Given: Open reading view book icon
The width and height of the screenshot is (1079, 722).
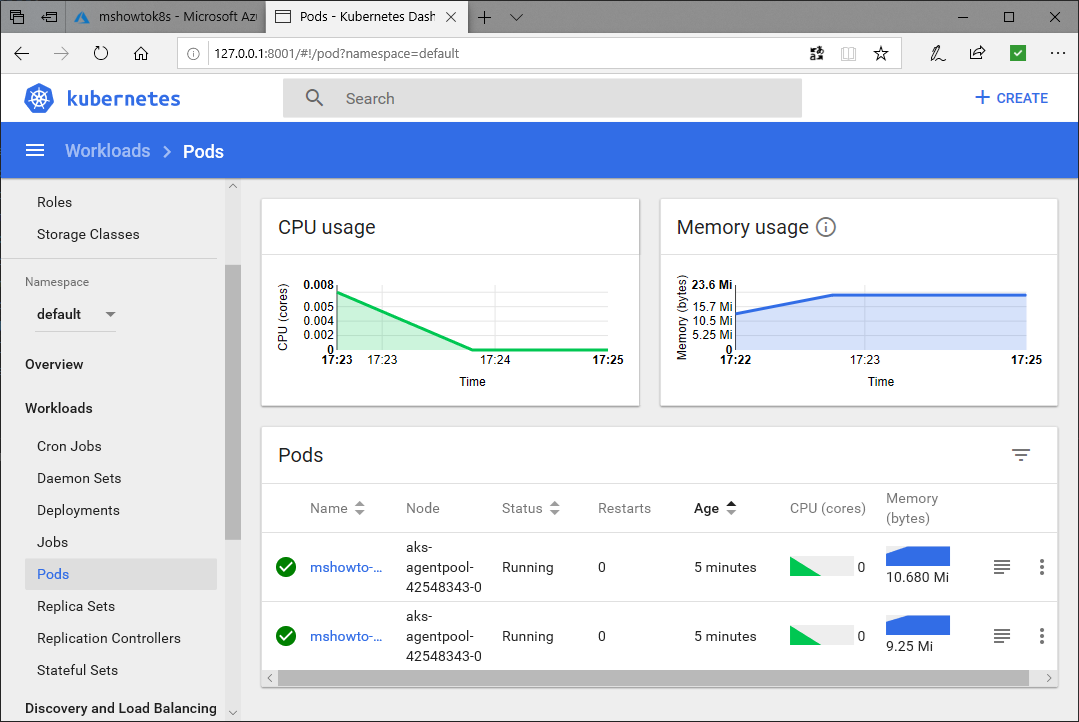Looking at the screenshot, I should [x=848, y=54].
